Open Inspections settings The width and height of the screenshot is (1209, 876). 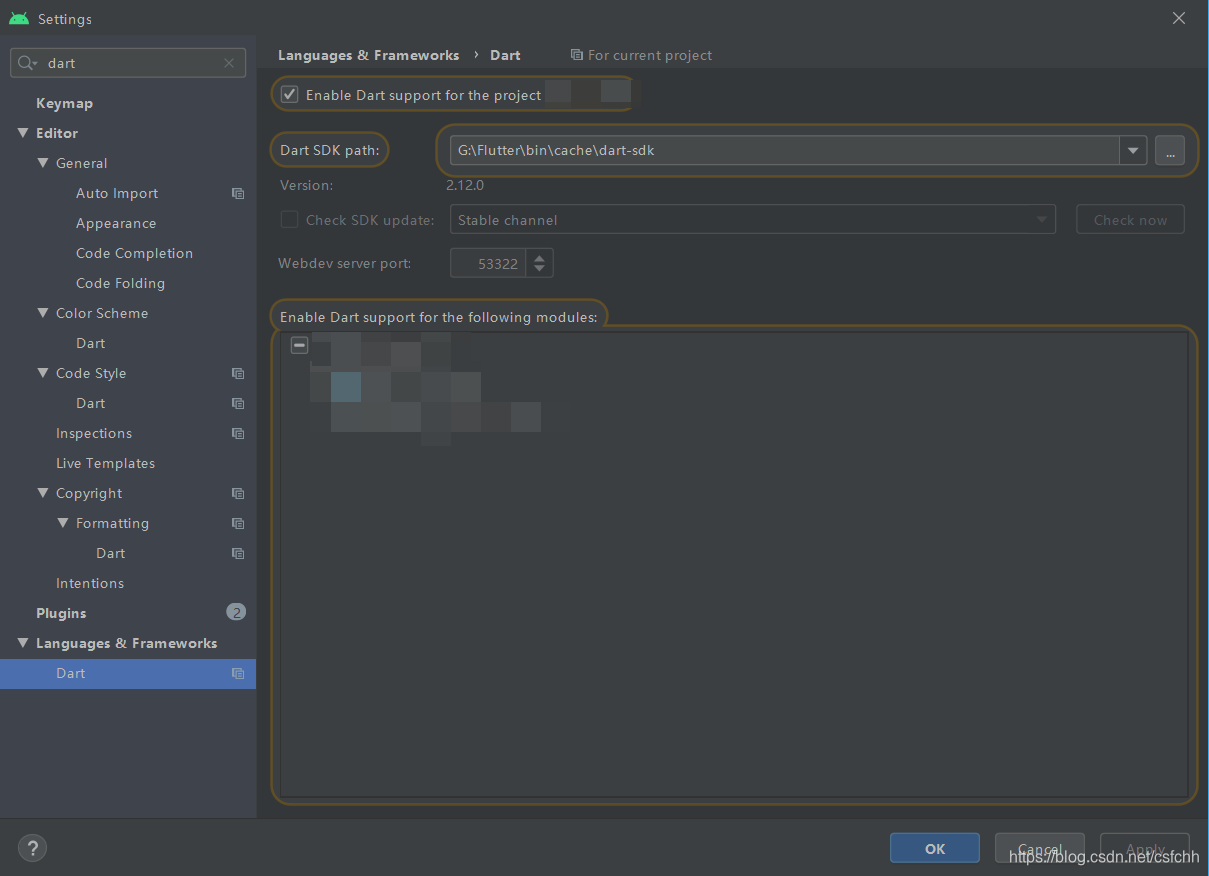pos(94,433)
